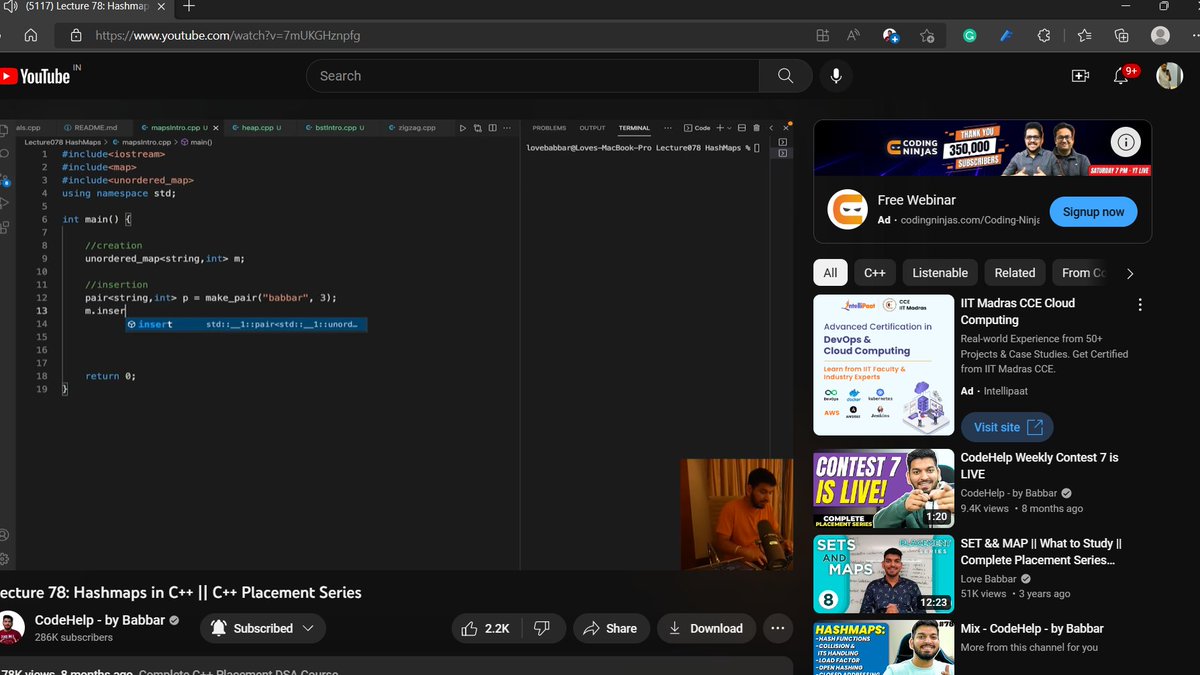Open Free Webinar ad title
Viewport: 1200px width, 675px height.
pyautogui.click(x=917, y=200)
